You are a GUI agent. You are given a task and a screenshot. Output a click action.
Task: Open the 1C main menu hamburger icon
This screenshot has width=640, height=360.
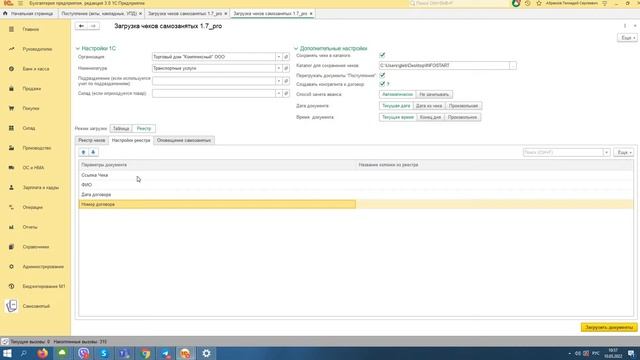pyautogui.click(x=20, y=3)
